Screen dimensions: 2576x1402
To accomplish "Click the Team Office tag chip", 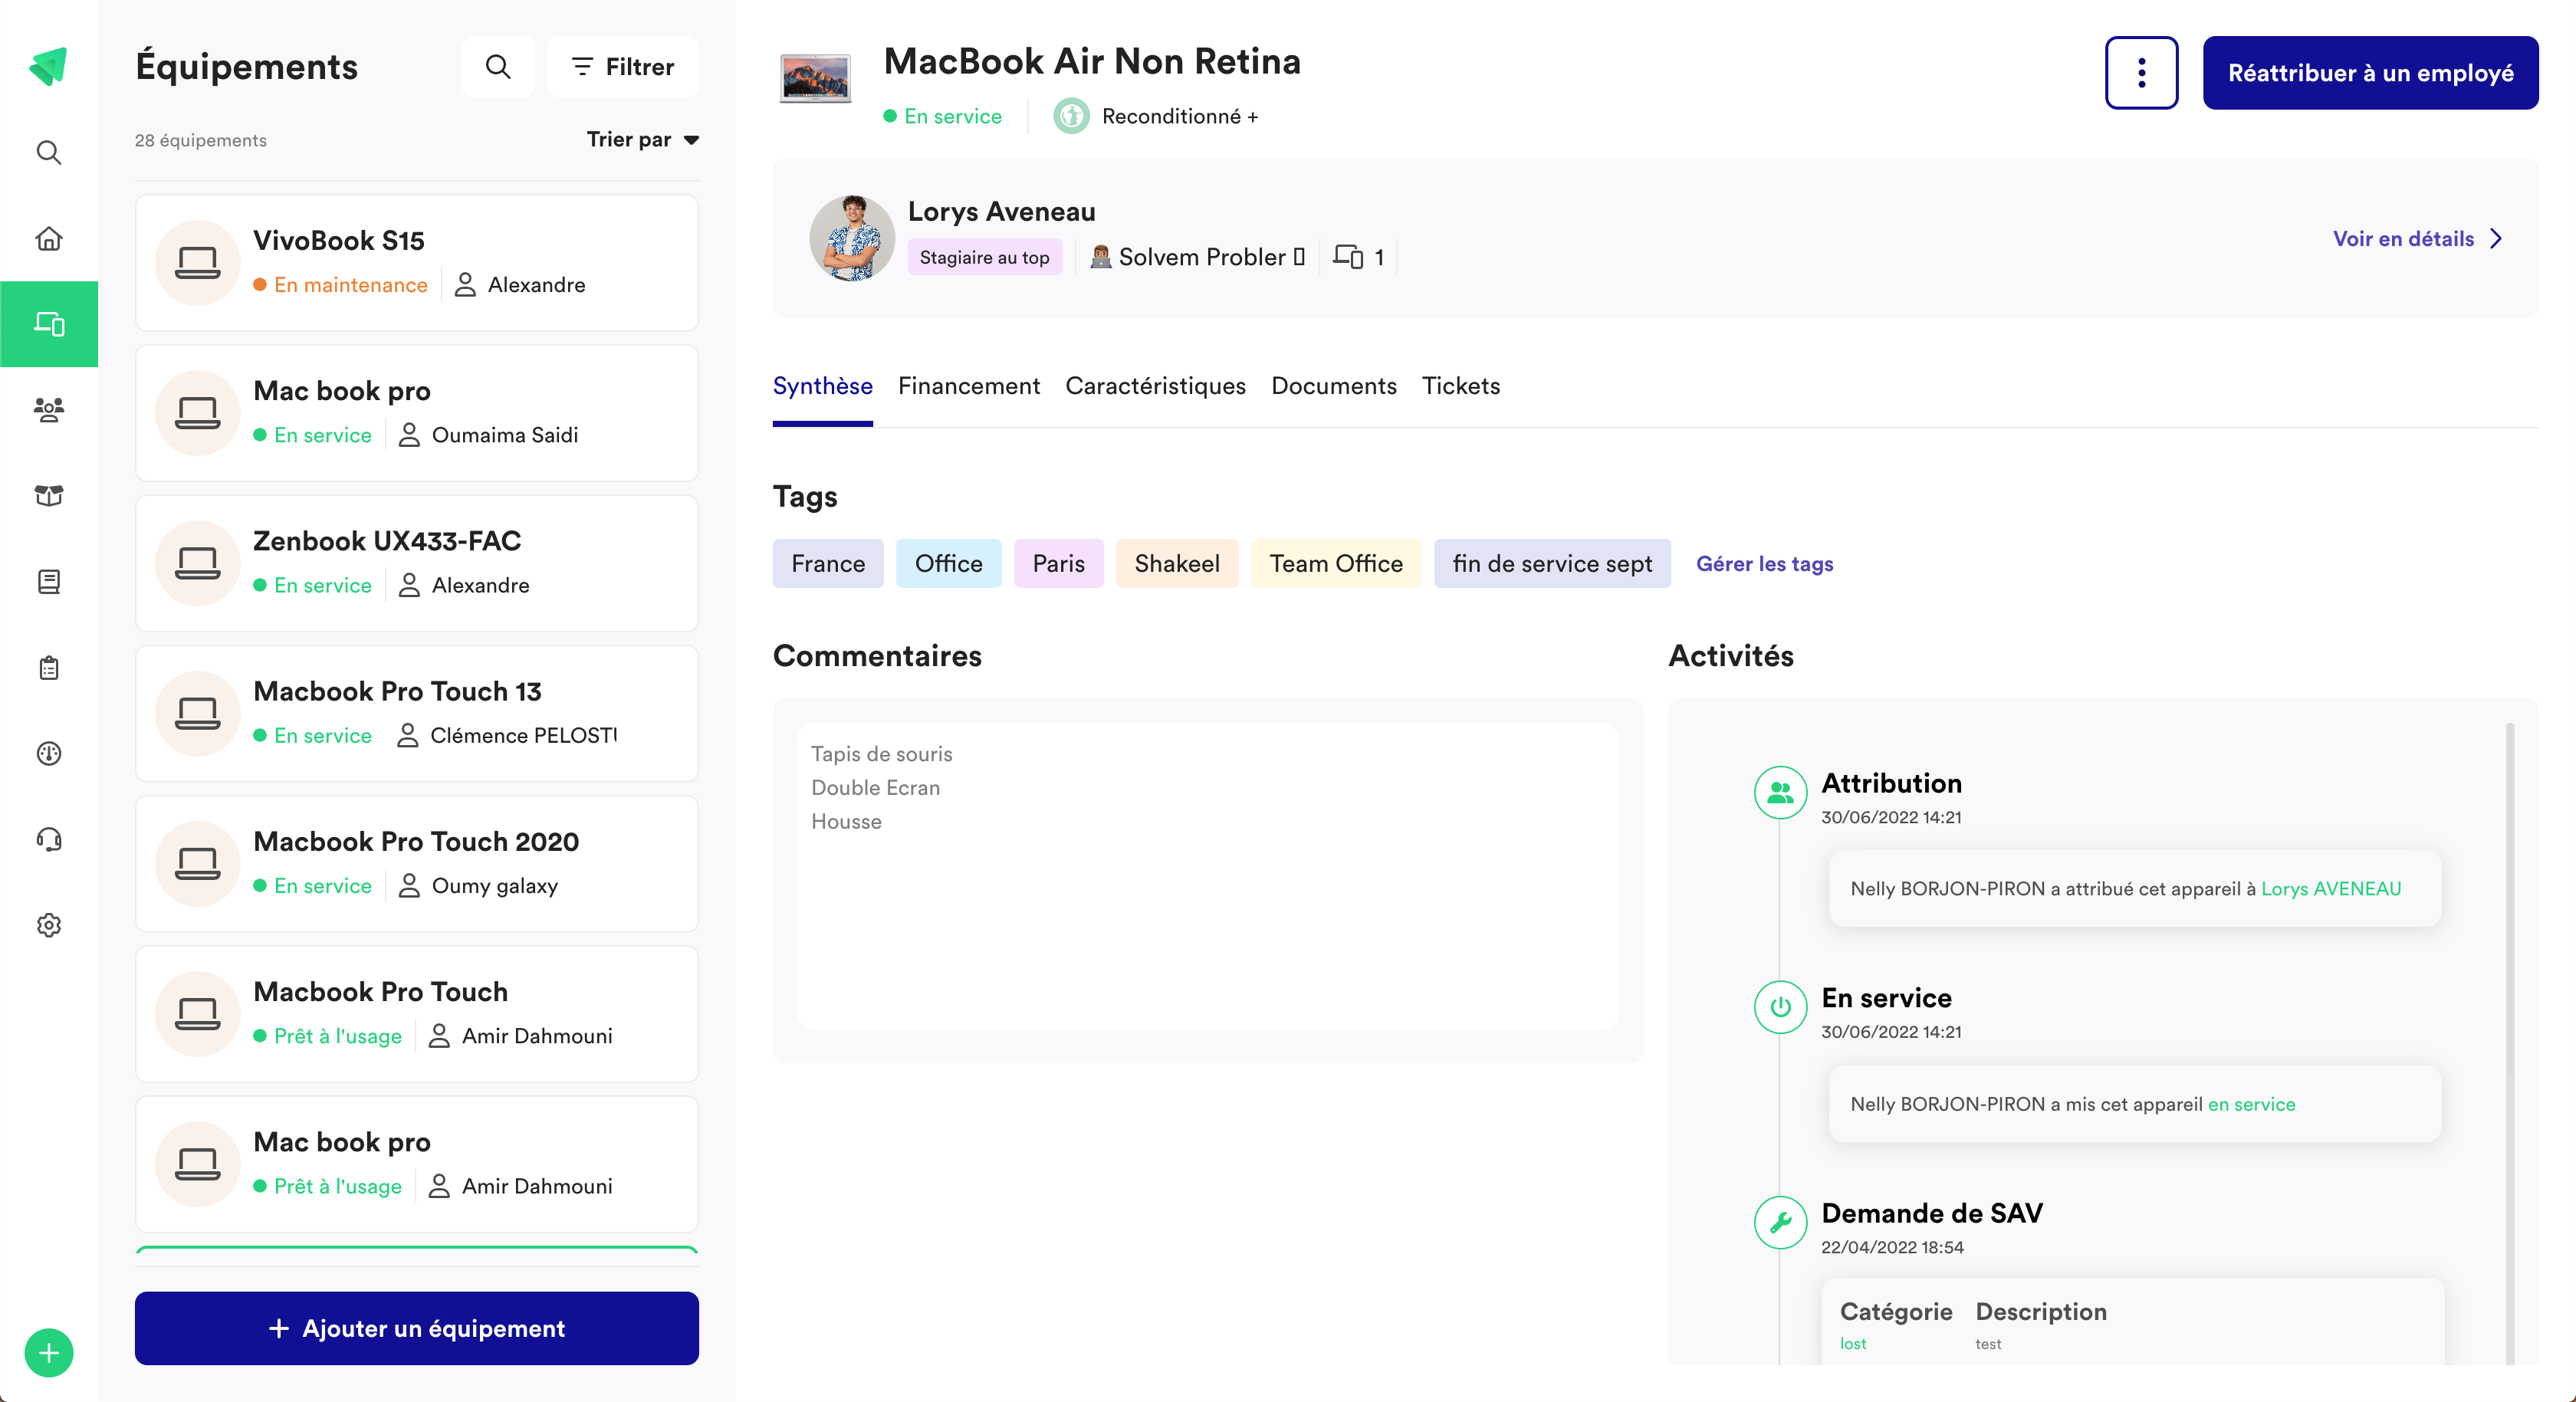I will (1336, 564).
